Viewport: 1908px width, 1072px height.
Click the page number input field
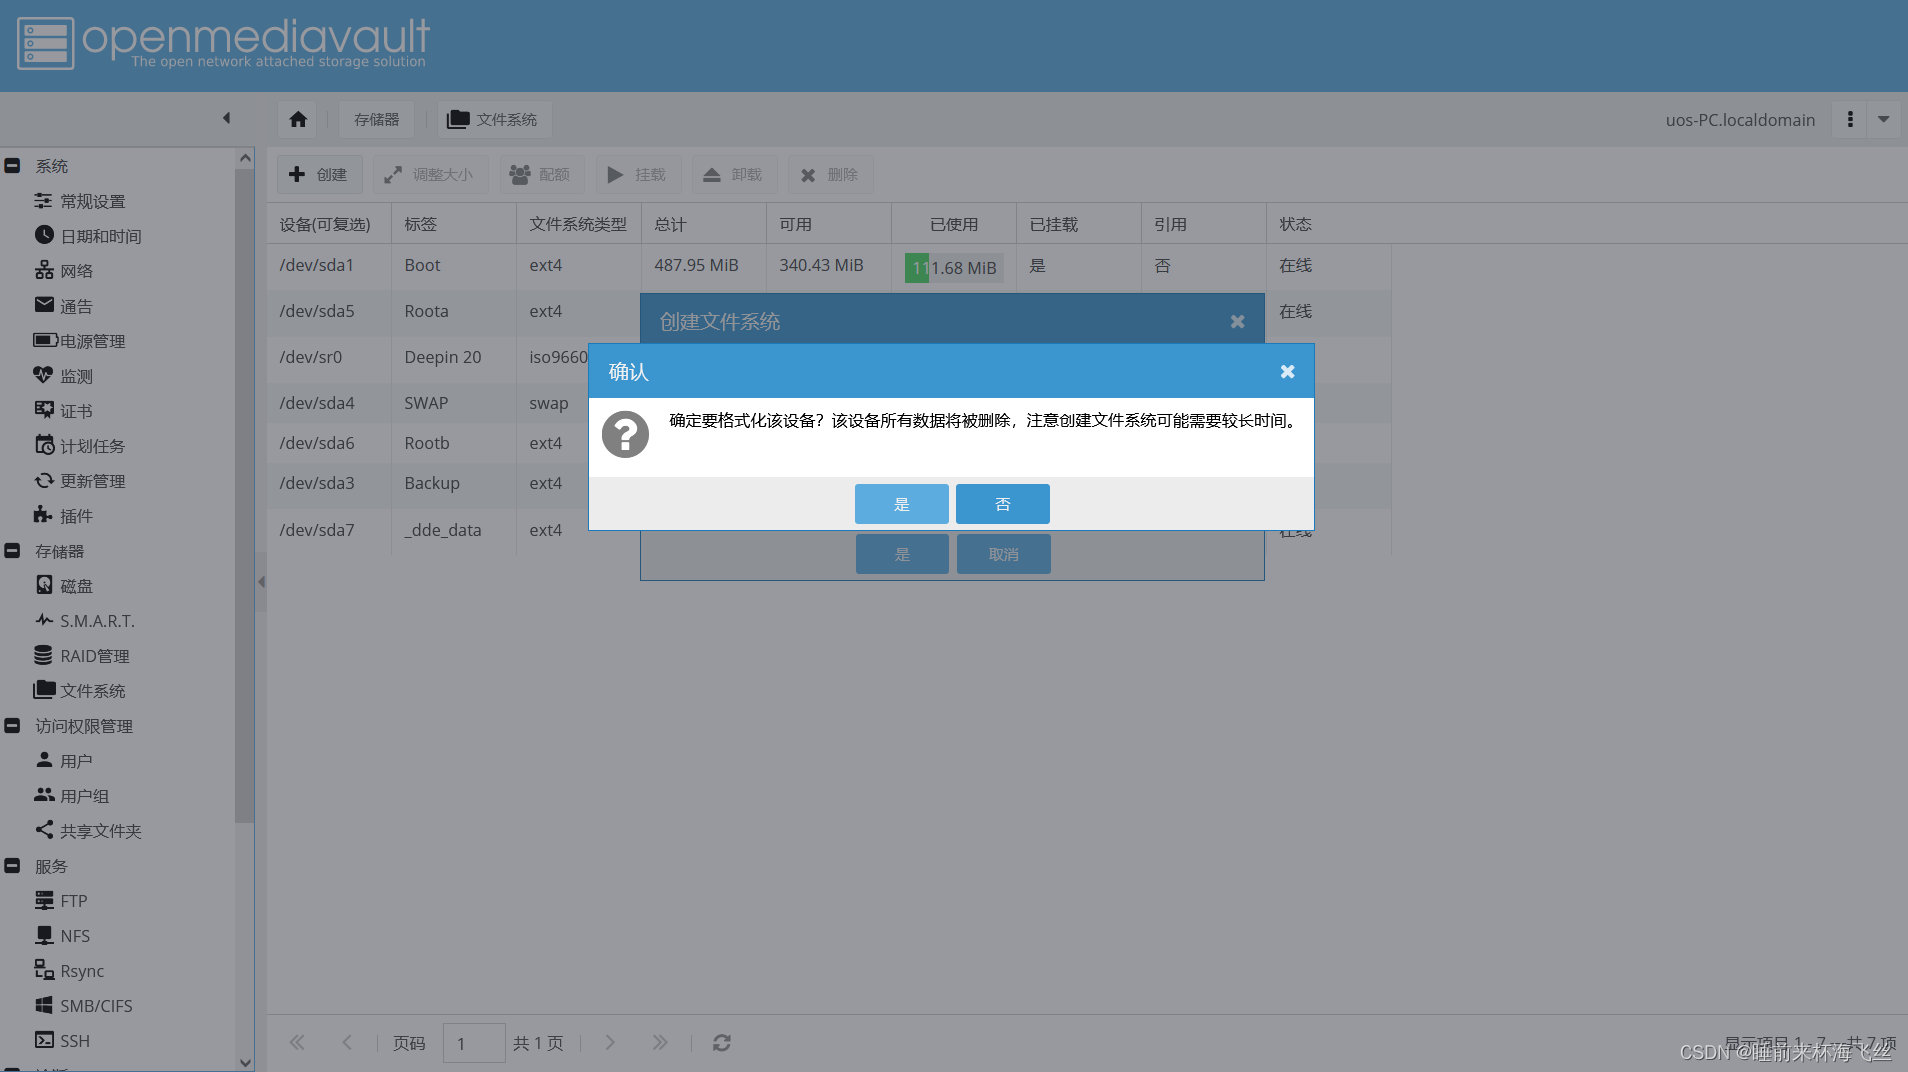(473, 1043)
